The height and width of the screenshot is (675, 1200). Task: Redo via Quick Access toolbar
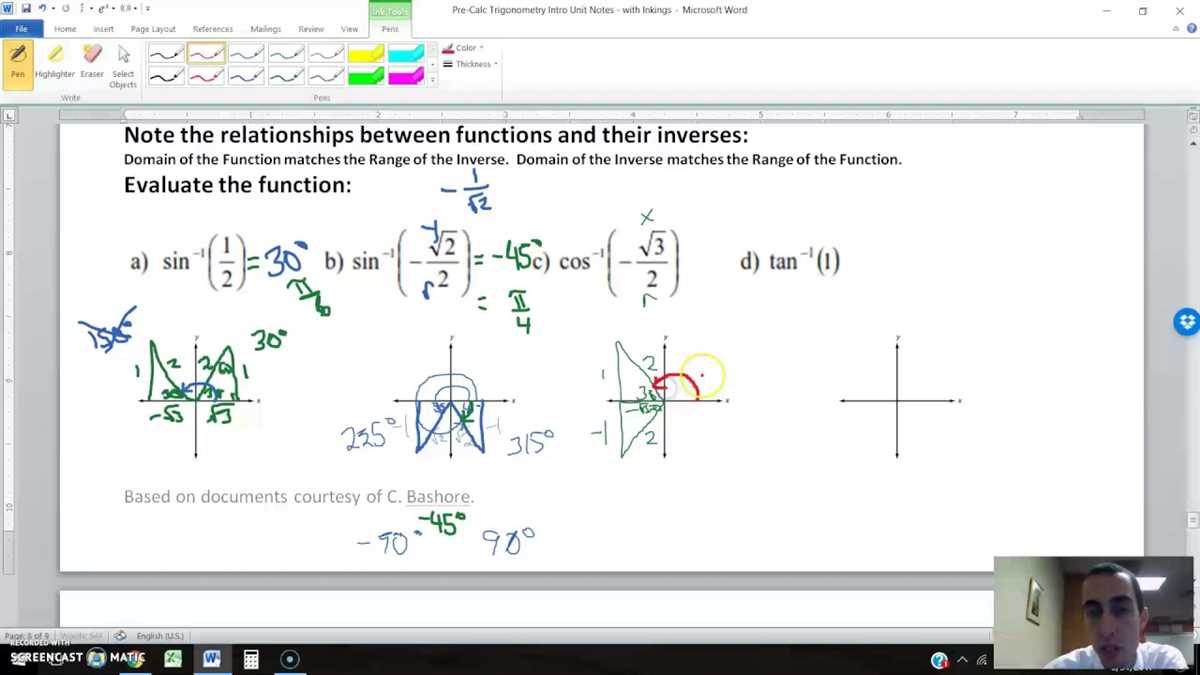66,8
